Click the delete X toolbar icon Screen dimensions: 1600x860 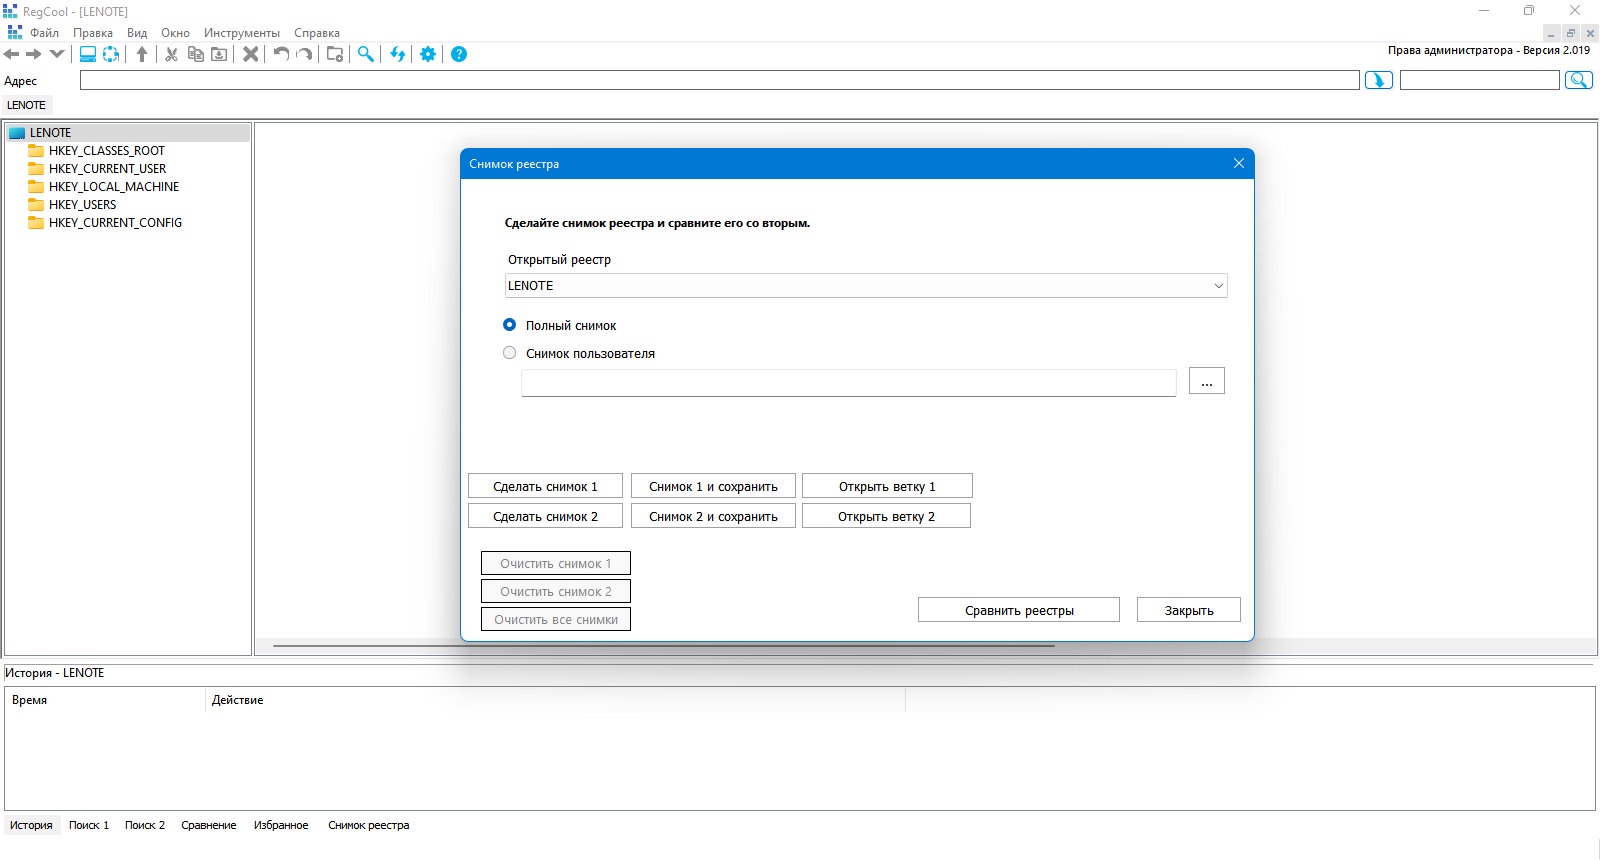point(251,54)
